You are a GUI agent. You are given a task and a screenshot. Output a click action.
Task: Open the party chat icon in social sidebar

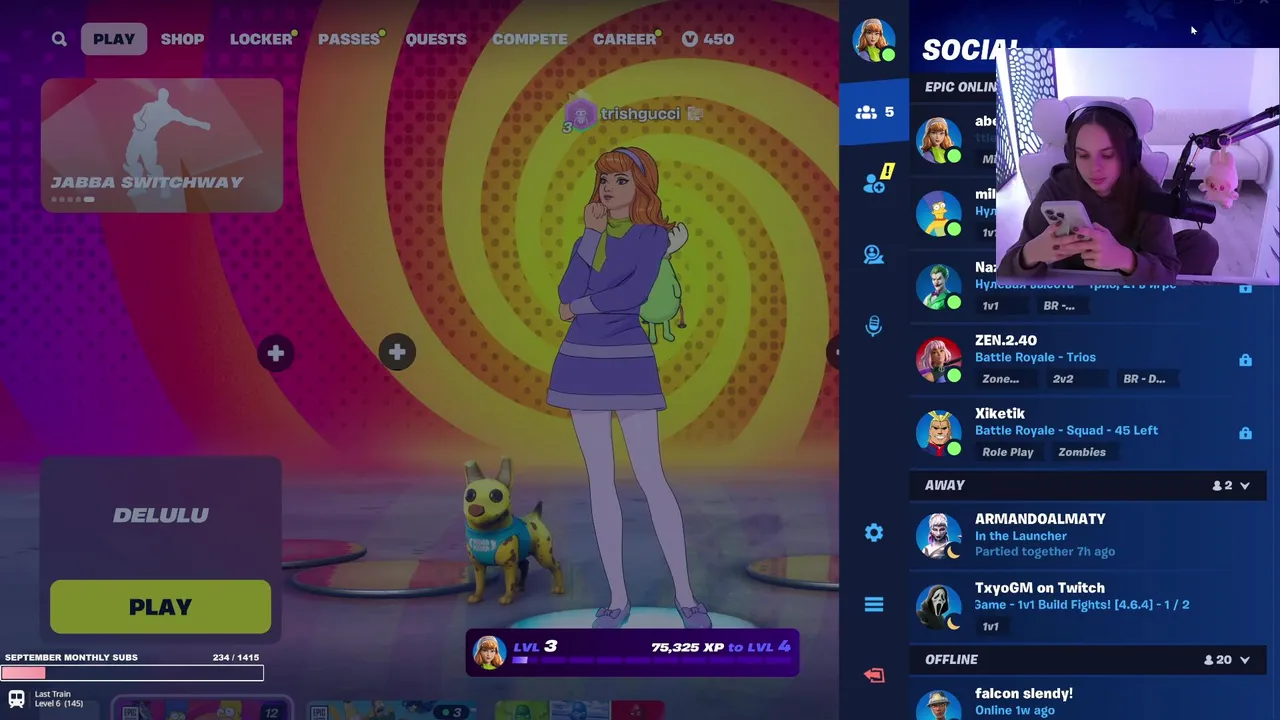tap(874, 255)
